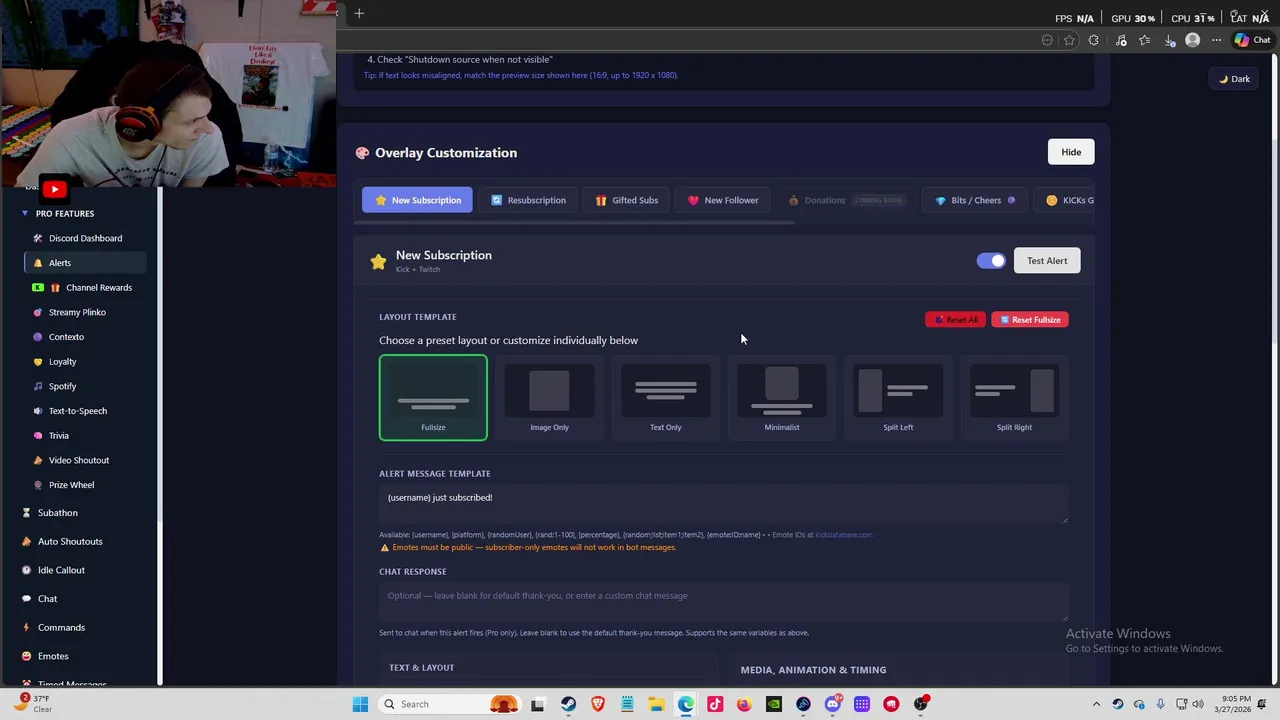
Task: Open the Windows Start menu
Action: click(x=360, y=704)
